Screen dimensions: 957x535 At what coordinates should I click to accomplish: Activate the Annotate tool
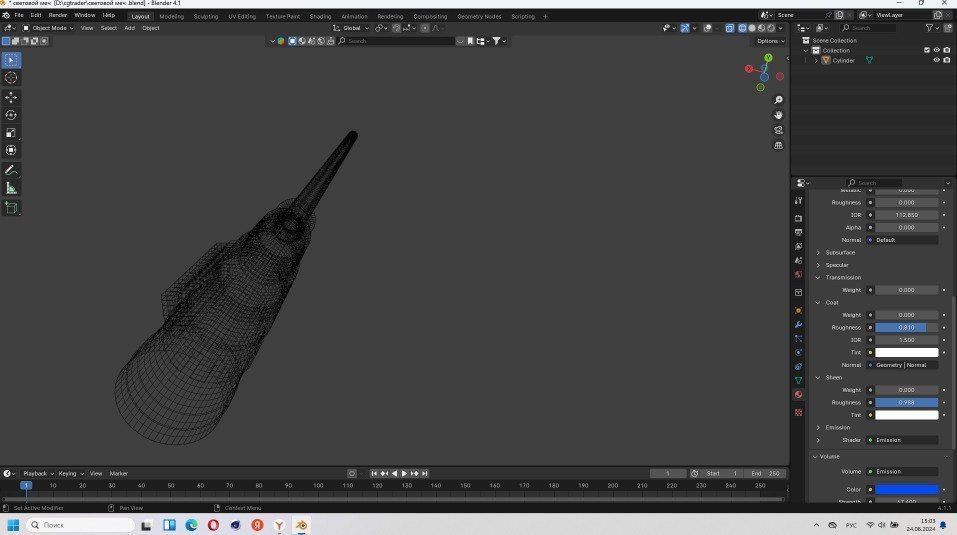coord(11,170)
